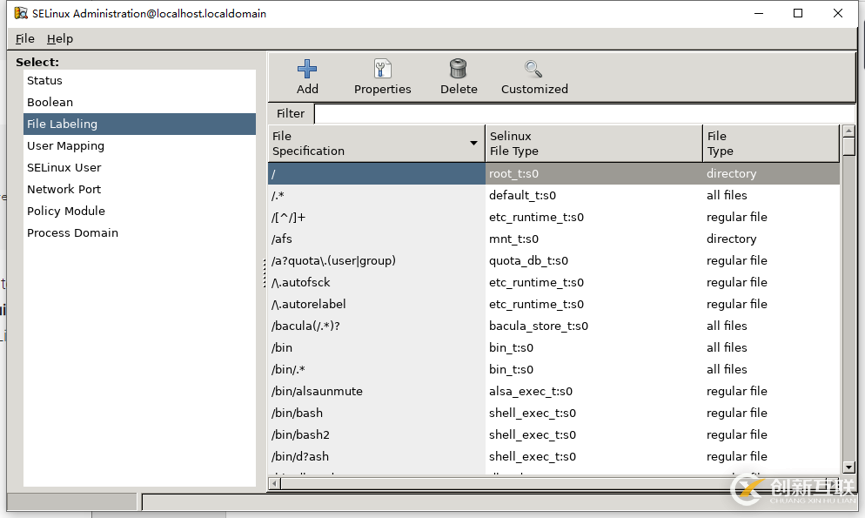Select the '/' root specification row

pos(554,174)
